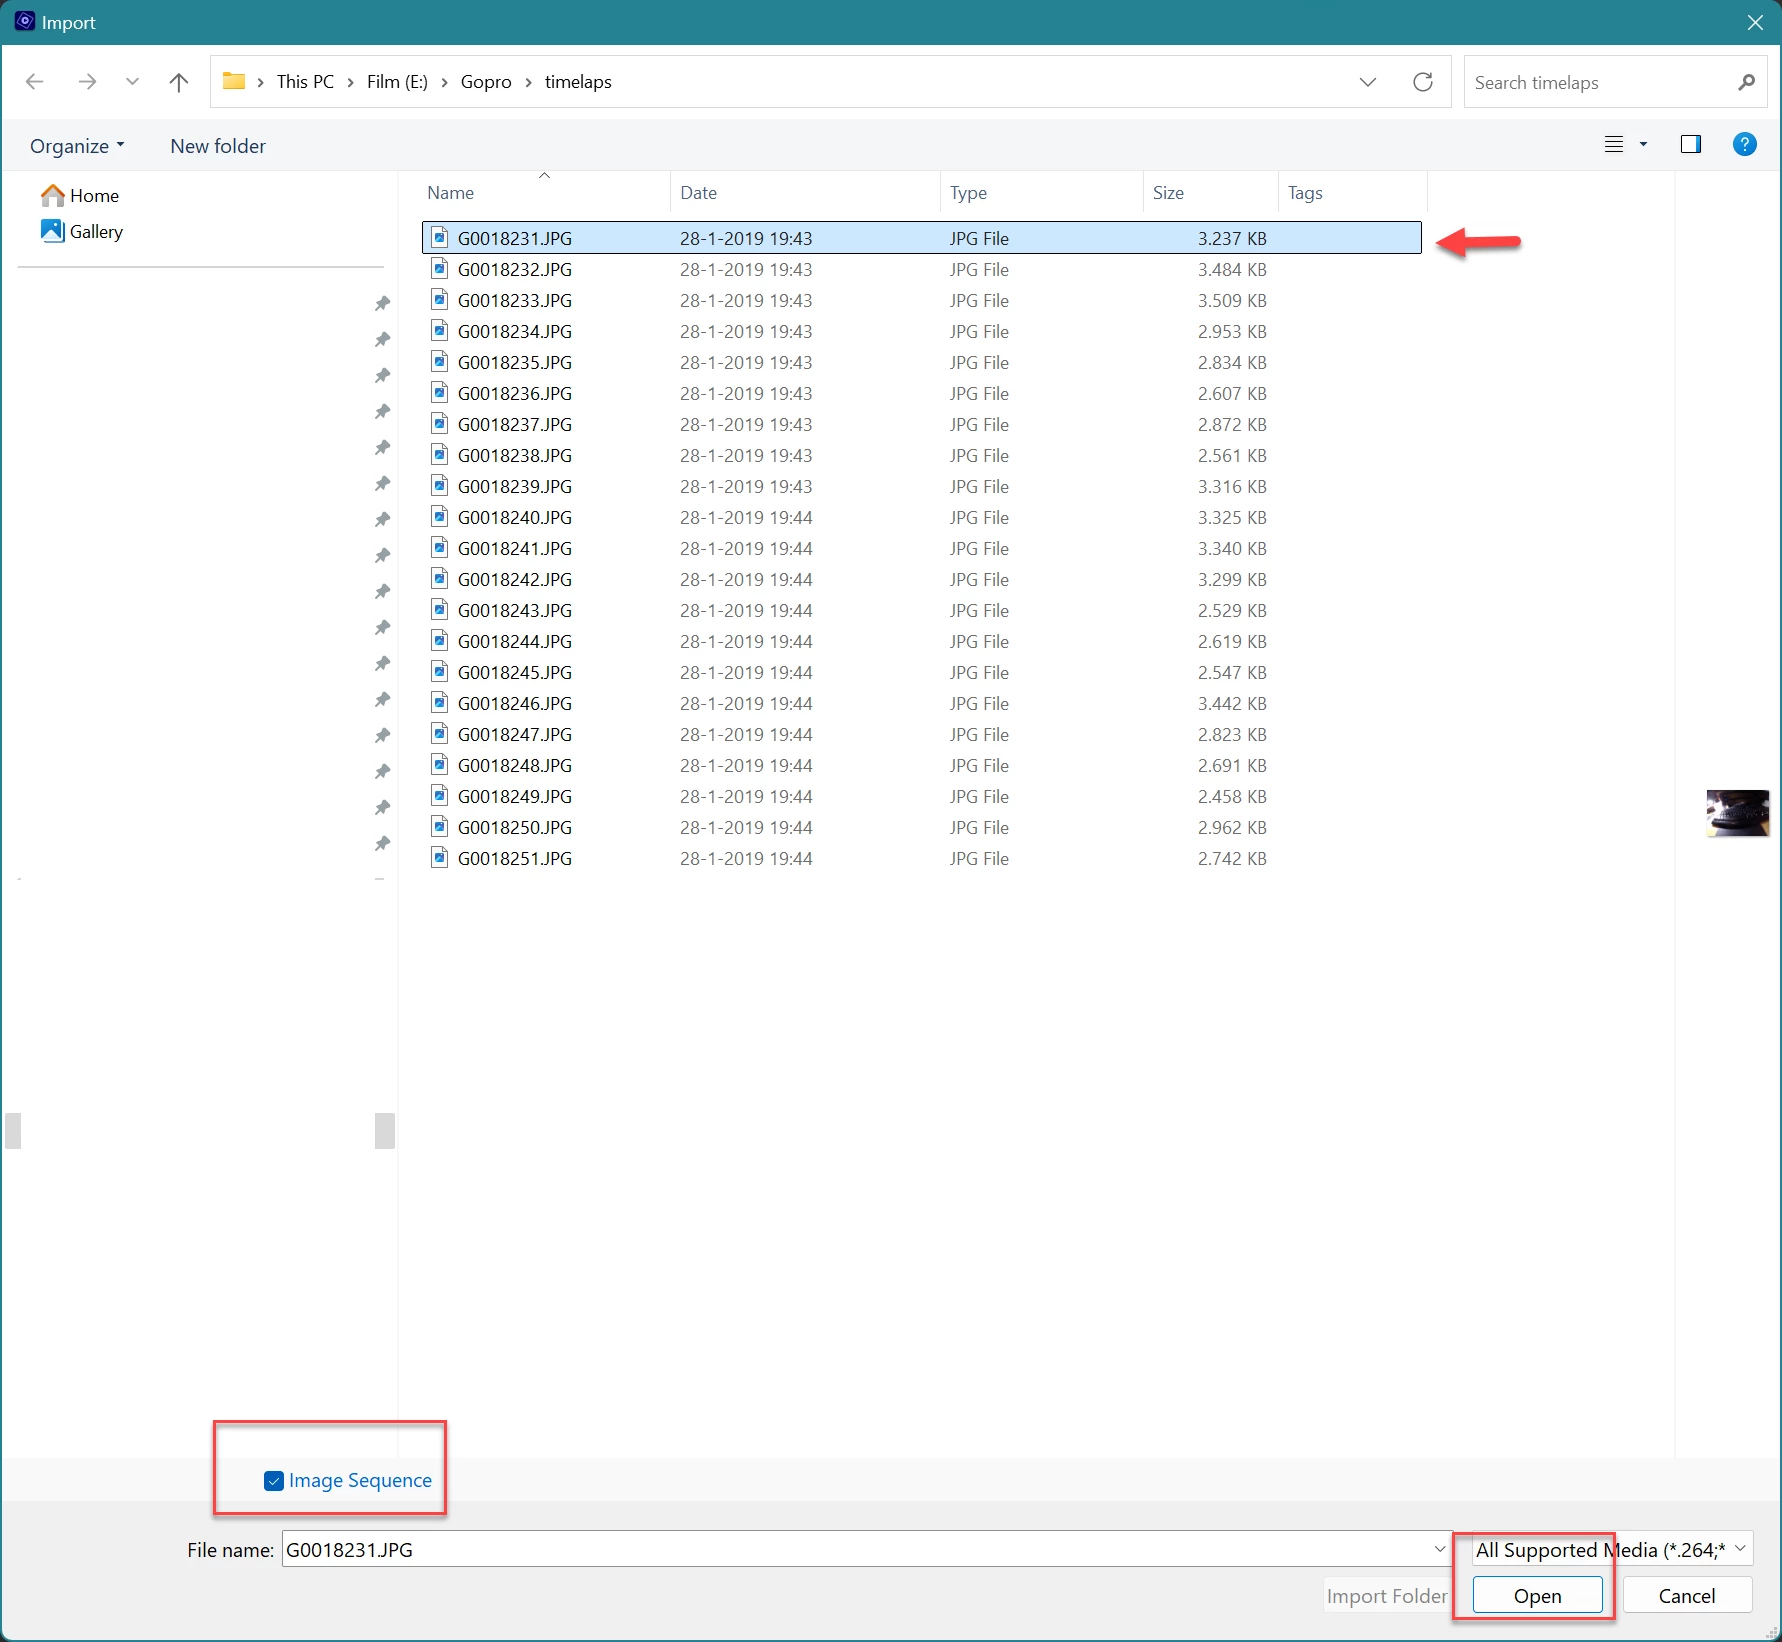Click the JPG icon of G0018247.JPG

pos(439,733)
